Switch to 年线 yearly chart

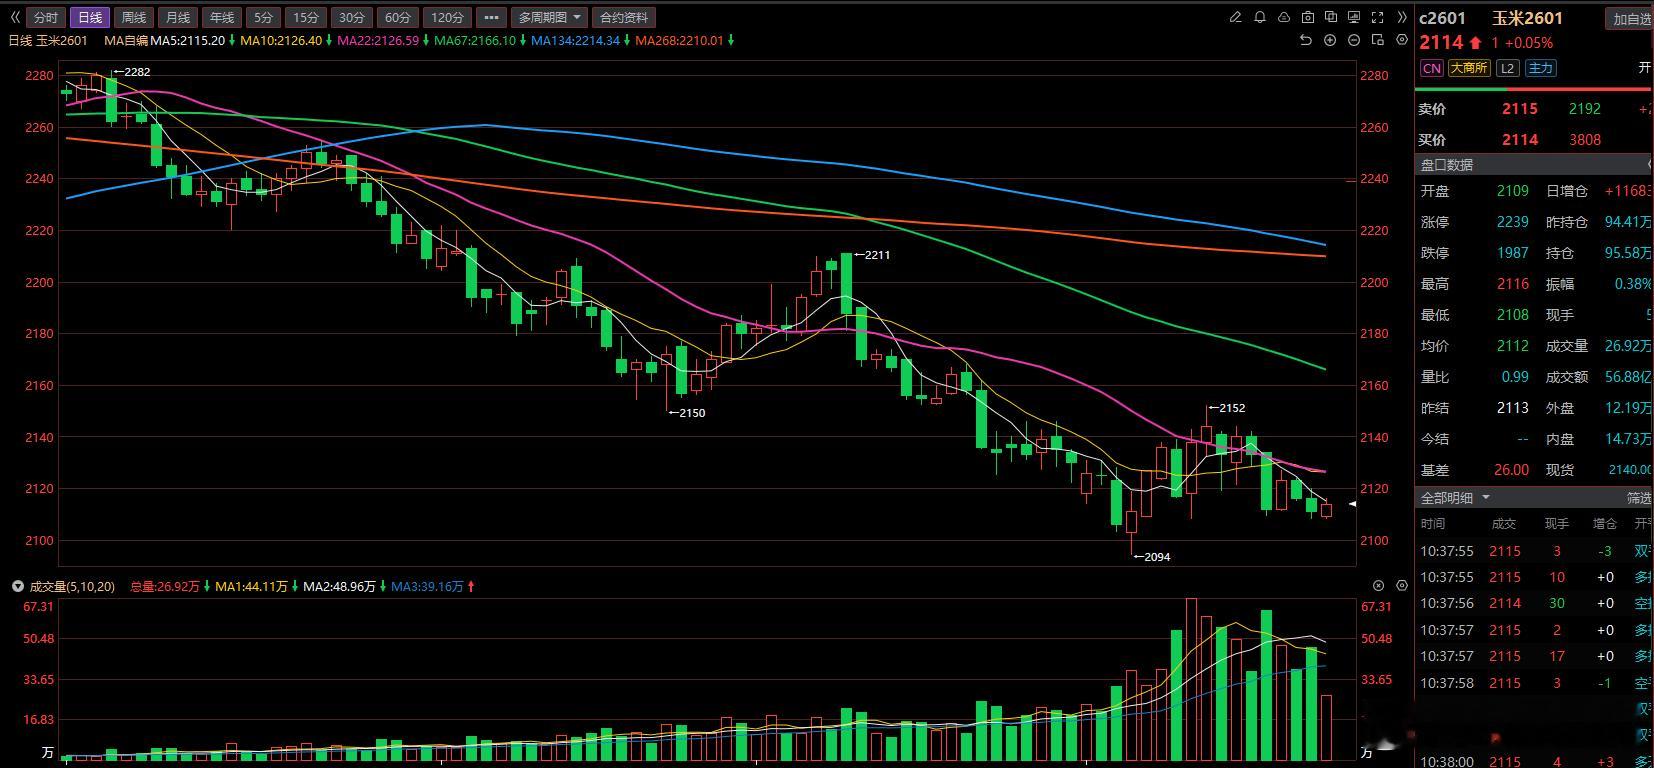222,17
